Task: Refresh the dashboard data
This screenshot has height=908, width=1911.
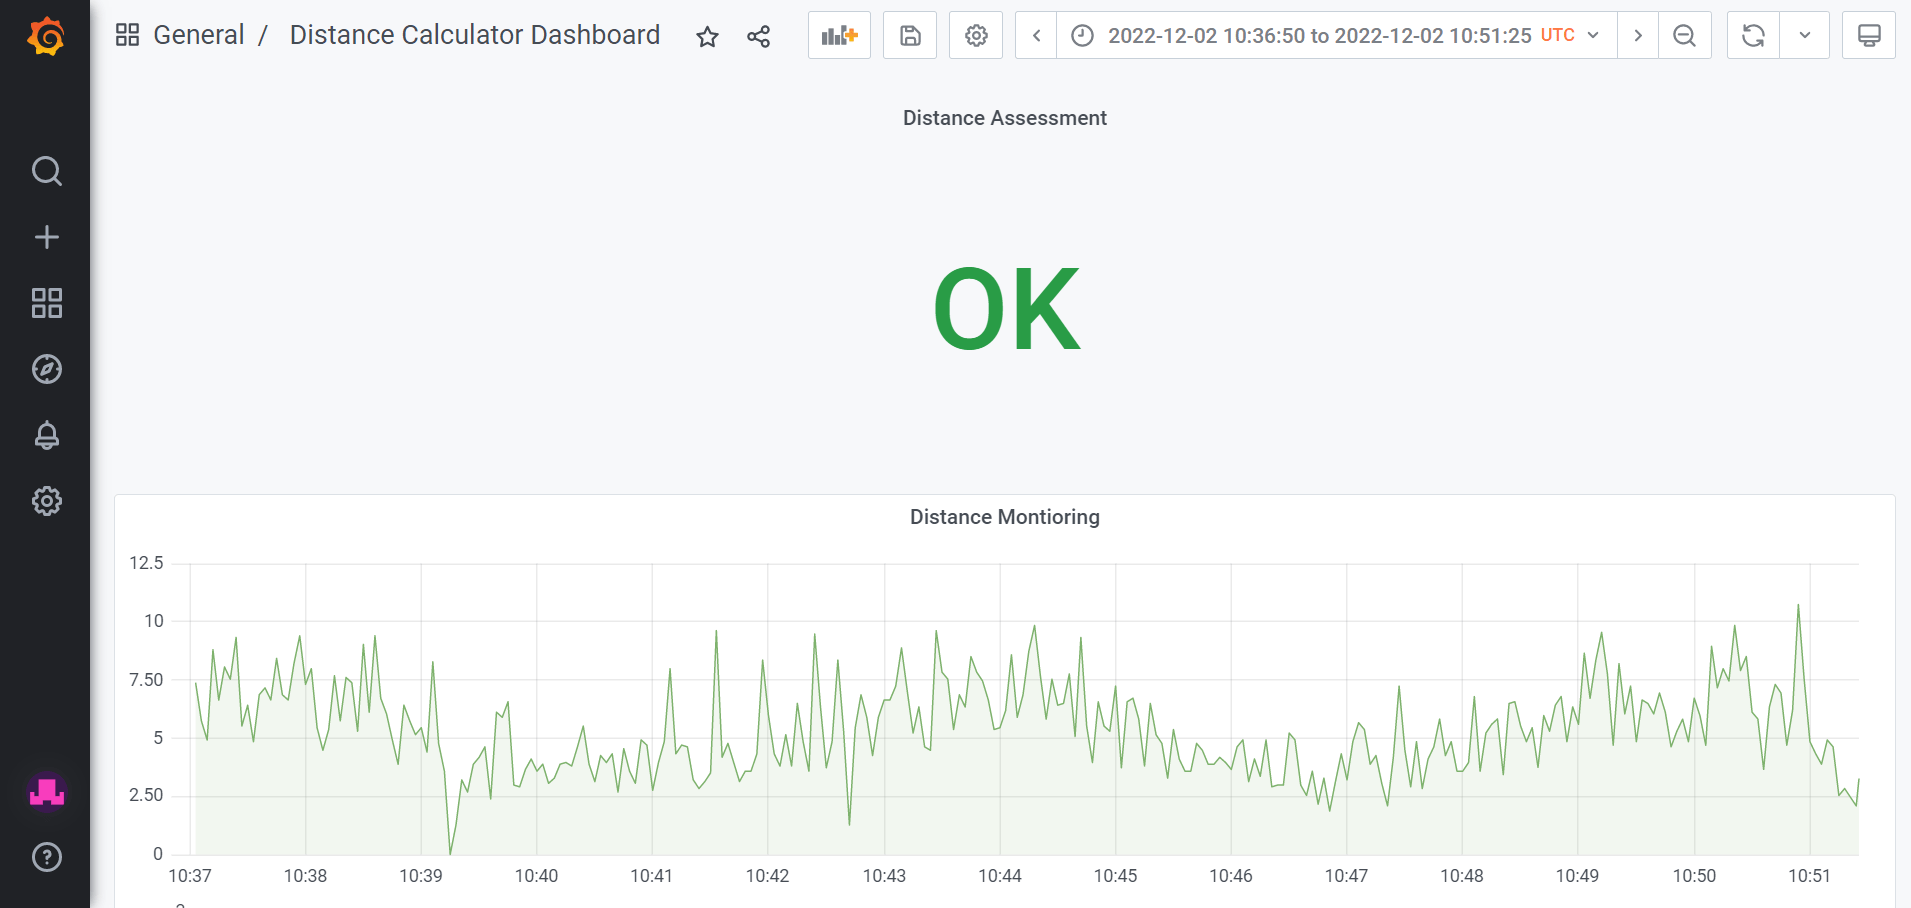Action: [x=1751, y=35]
